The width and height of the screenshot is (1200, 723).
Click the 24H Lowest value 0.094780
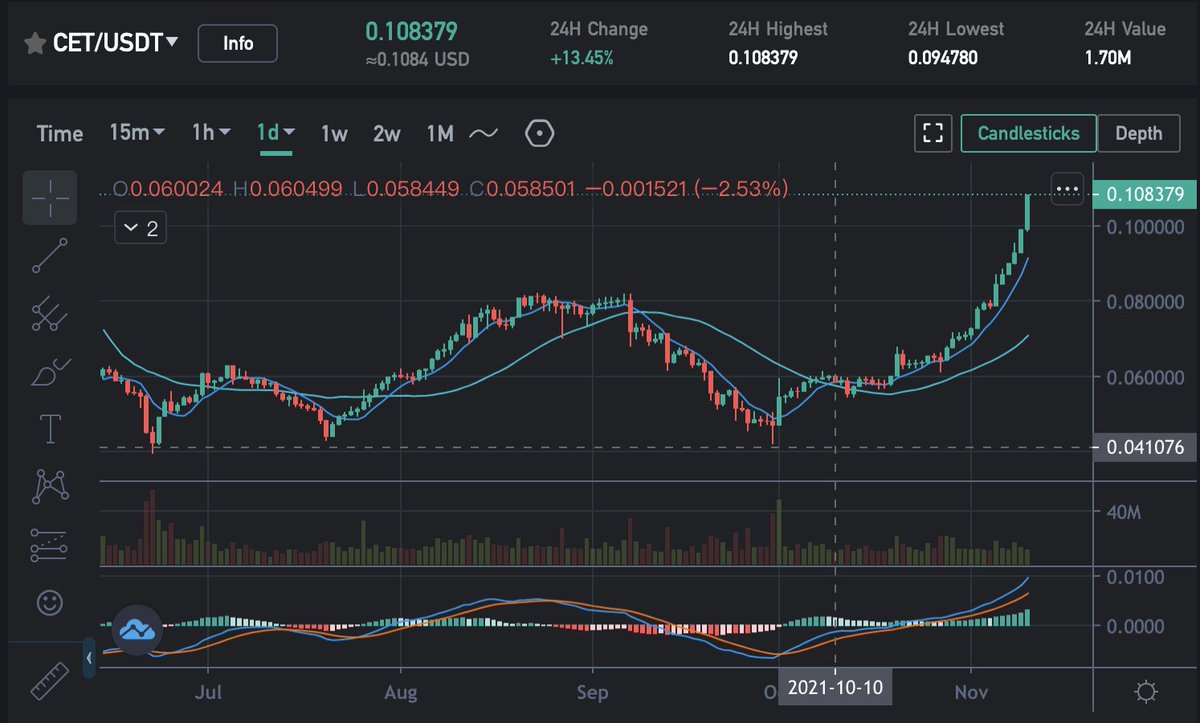click(943, 58)
